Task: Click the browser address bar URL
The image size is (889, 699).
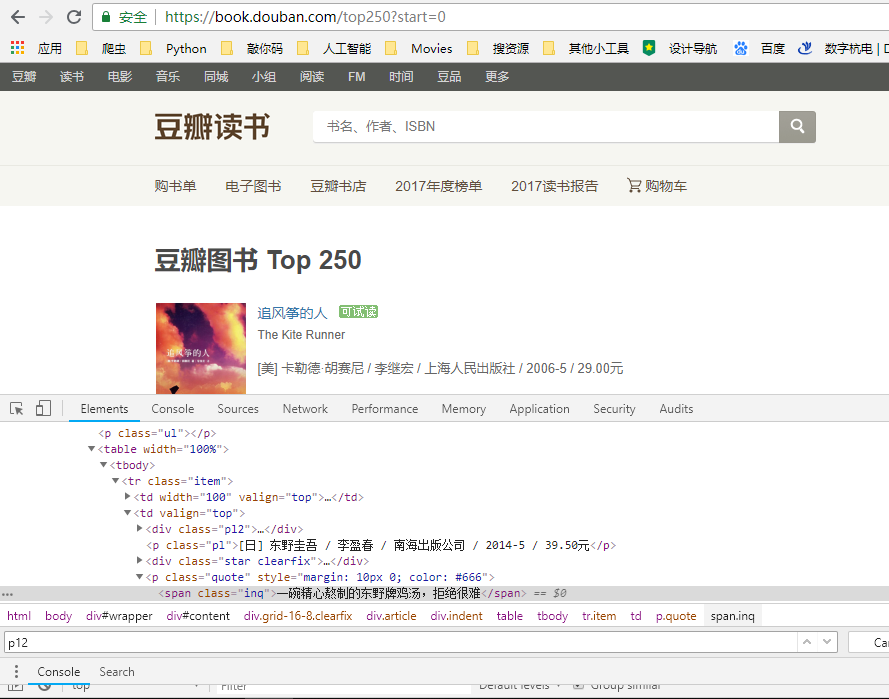Action: pyautogui.click(x=305, y=17)
